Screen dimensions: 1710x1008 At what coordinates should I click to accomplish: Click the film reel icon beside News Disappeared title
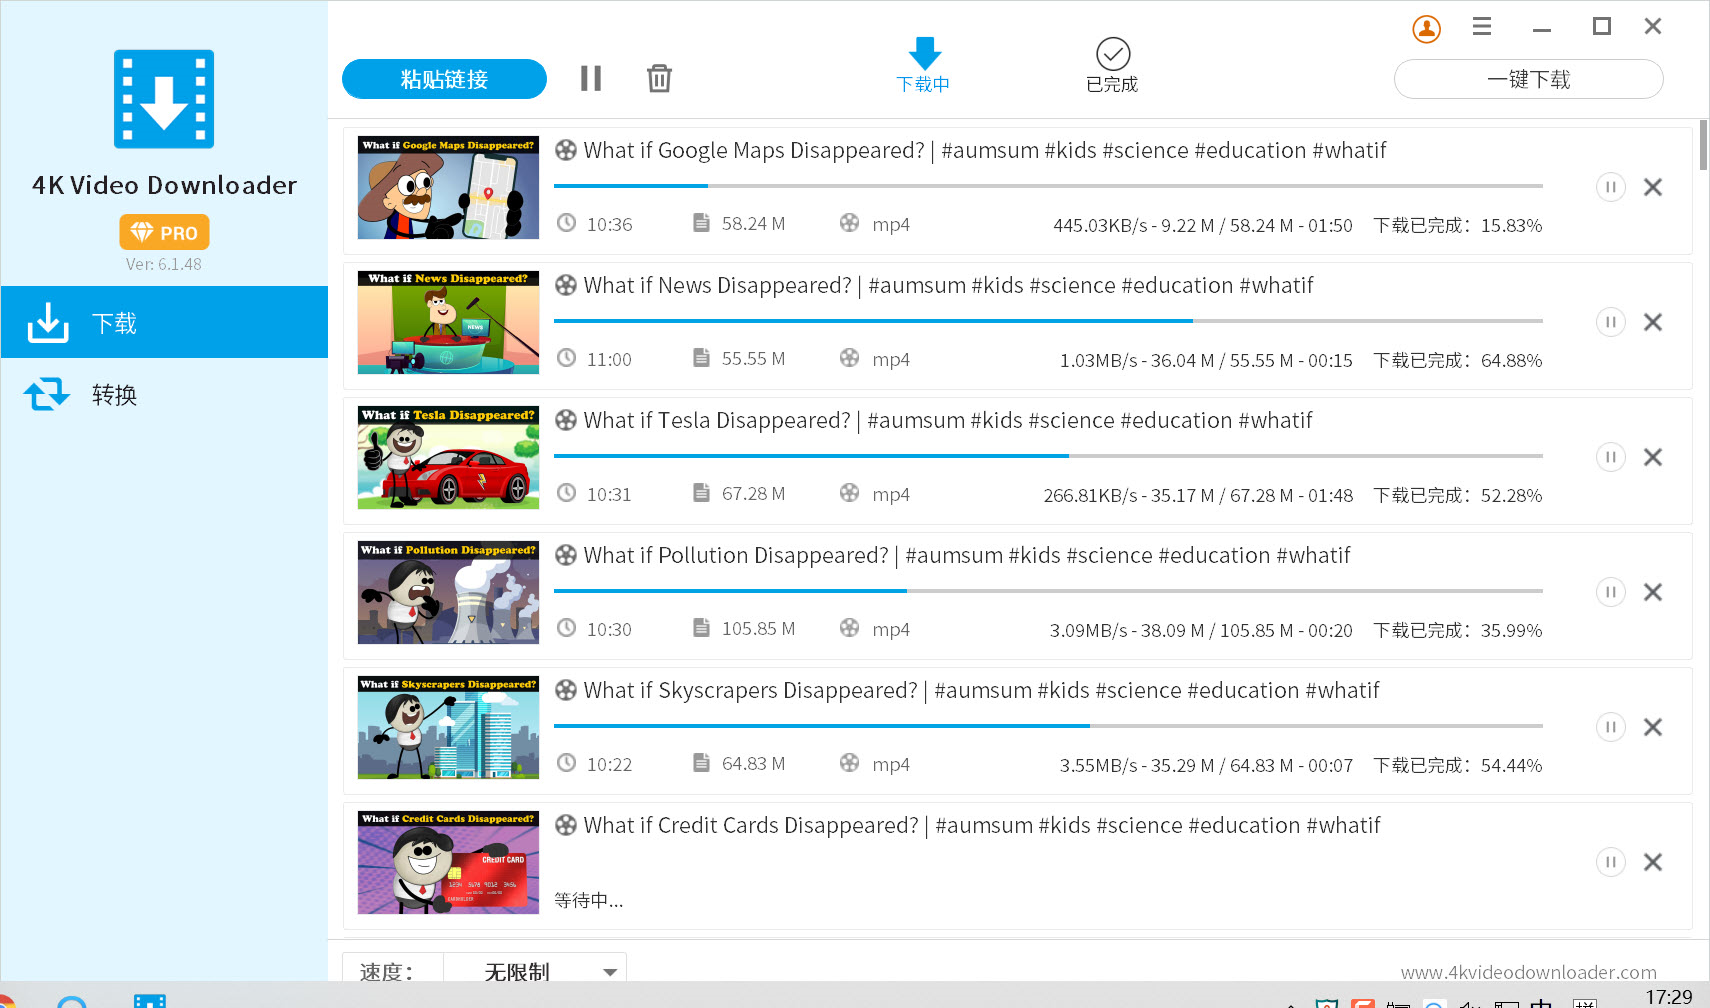coord(566,285)
